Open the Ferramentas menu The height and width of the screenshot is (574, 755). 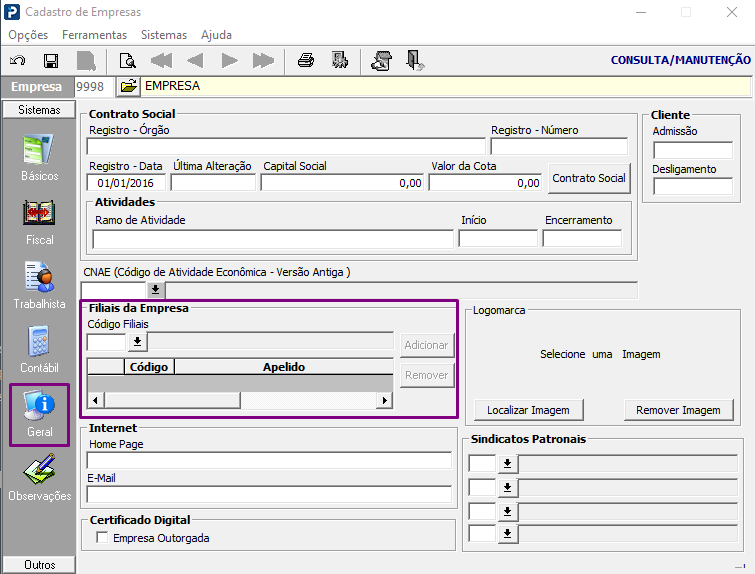coord(94,35)
